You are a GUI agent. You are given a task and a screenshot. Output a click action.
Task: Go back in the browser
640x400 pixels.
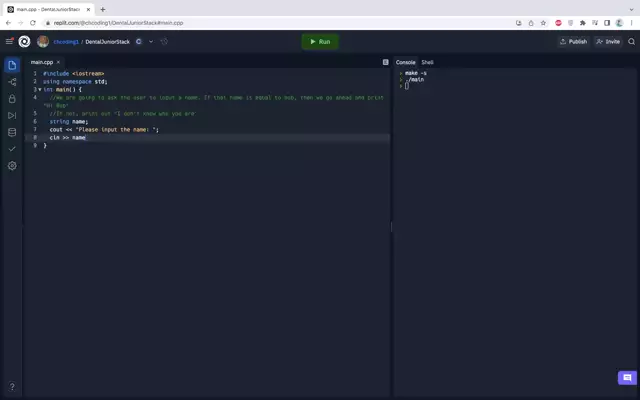9,23
